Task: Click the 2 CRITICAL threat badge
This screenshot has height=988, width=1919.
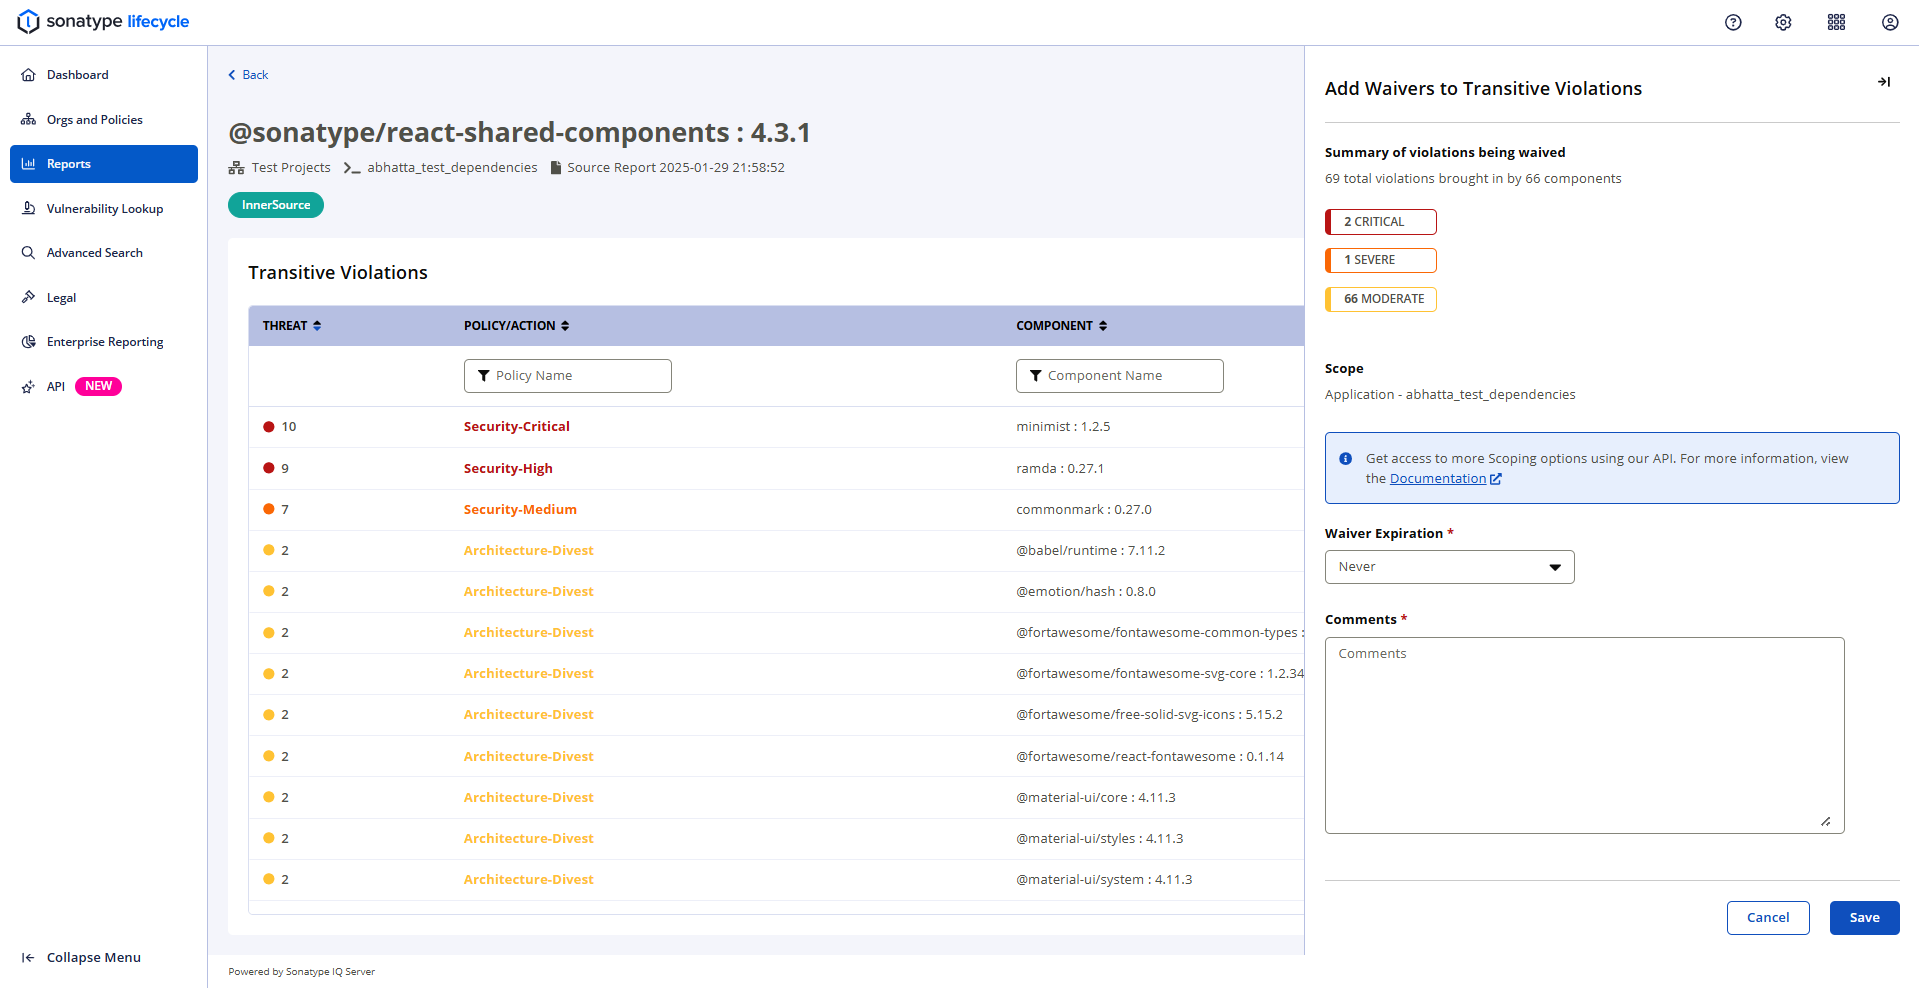Action: tap(1381, 222)
